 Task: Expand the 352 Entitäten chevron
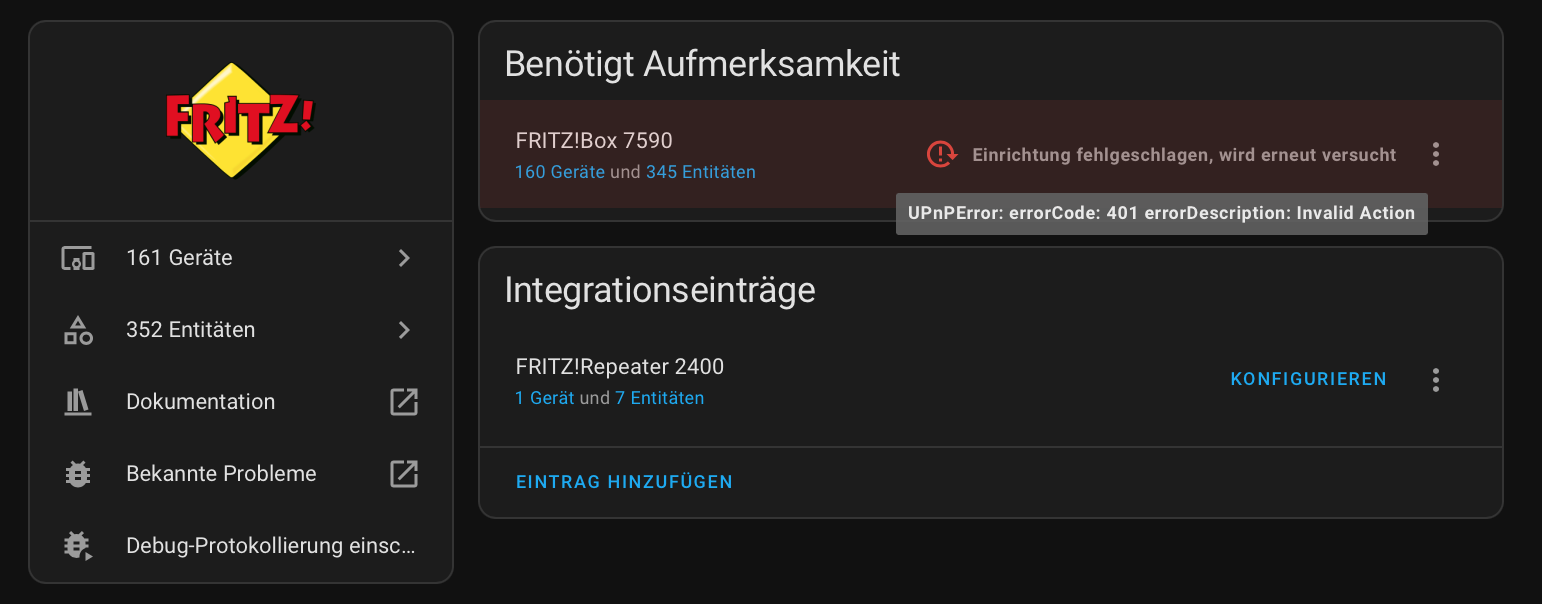tap(404, 330)
